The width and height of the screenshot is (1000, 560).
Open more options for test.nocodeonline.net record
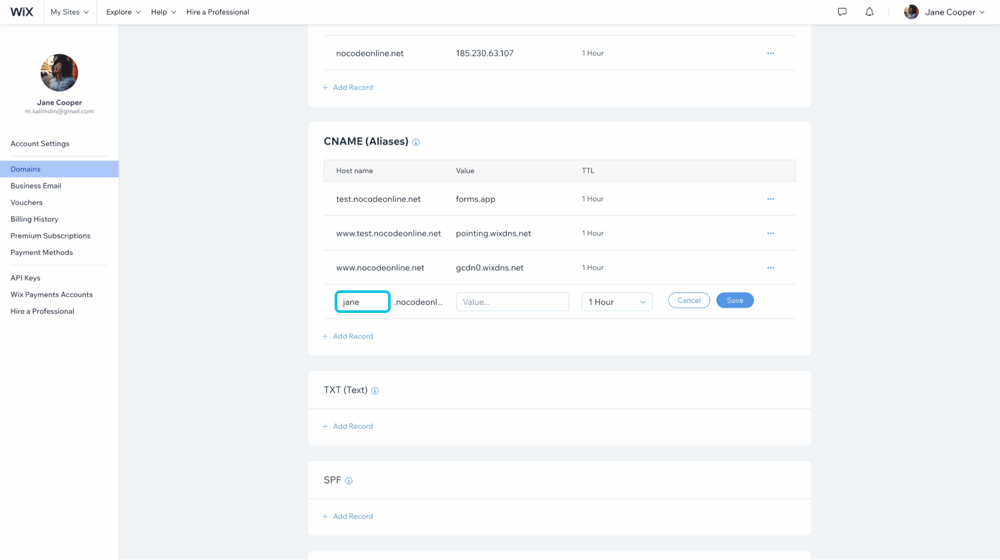click(x=770, y=199)
